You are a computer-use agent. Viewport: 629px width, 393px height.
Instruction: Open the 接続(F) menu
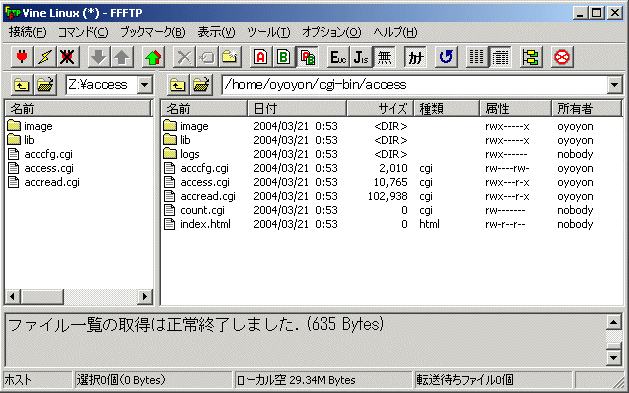pos(27,32)
